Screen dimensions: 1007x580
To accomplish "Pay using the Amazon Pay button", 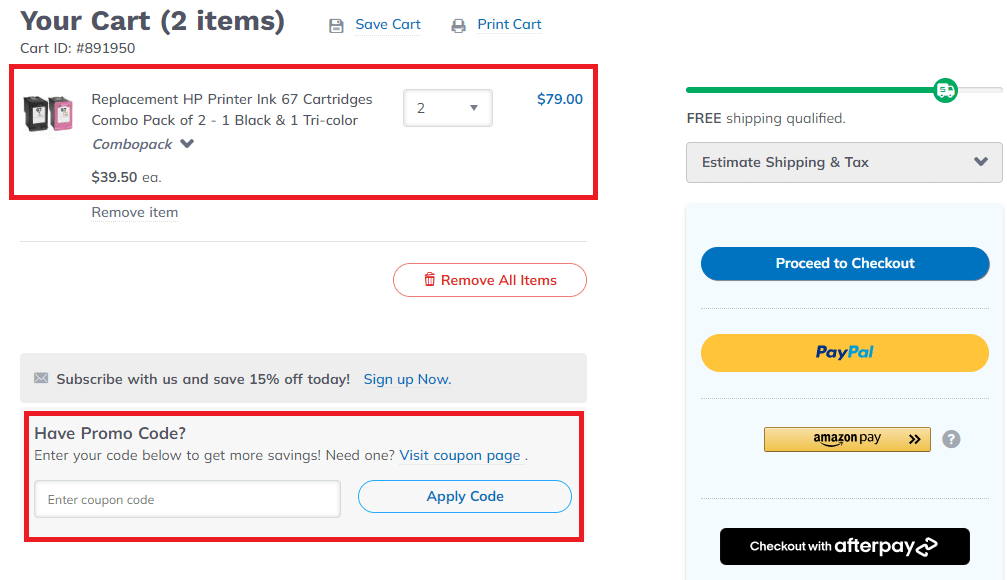I will click(x=847, y=439).
